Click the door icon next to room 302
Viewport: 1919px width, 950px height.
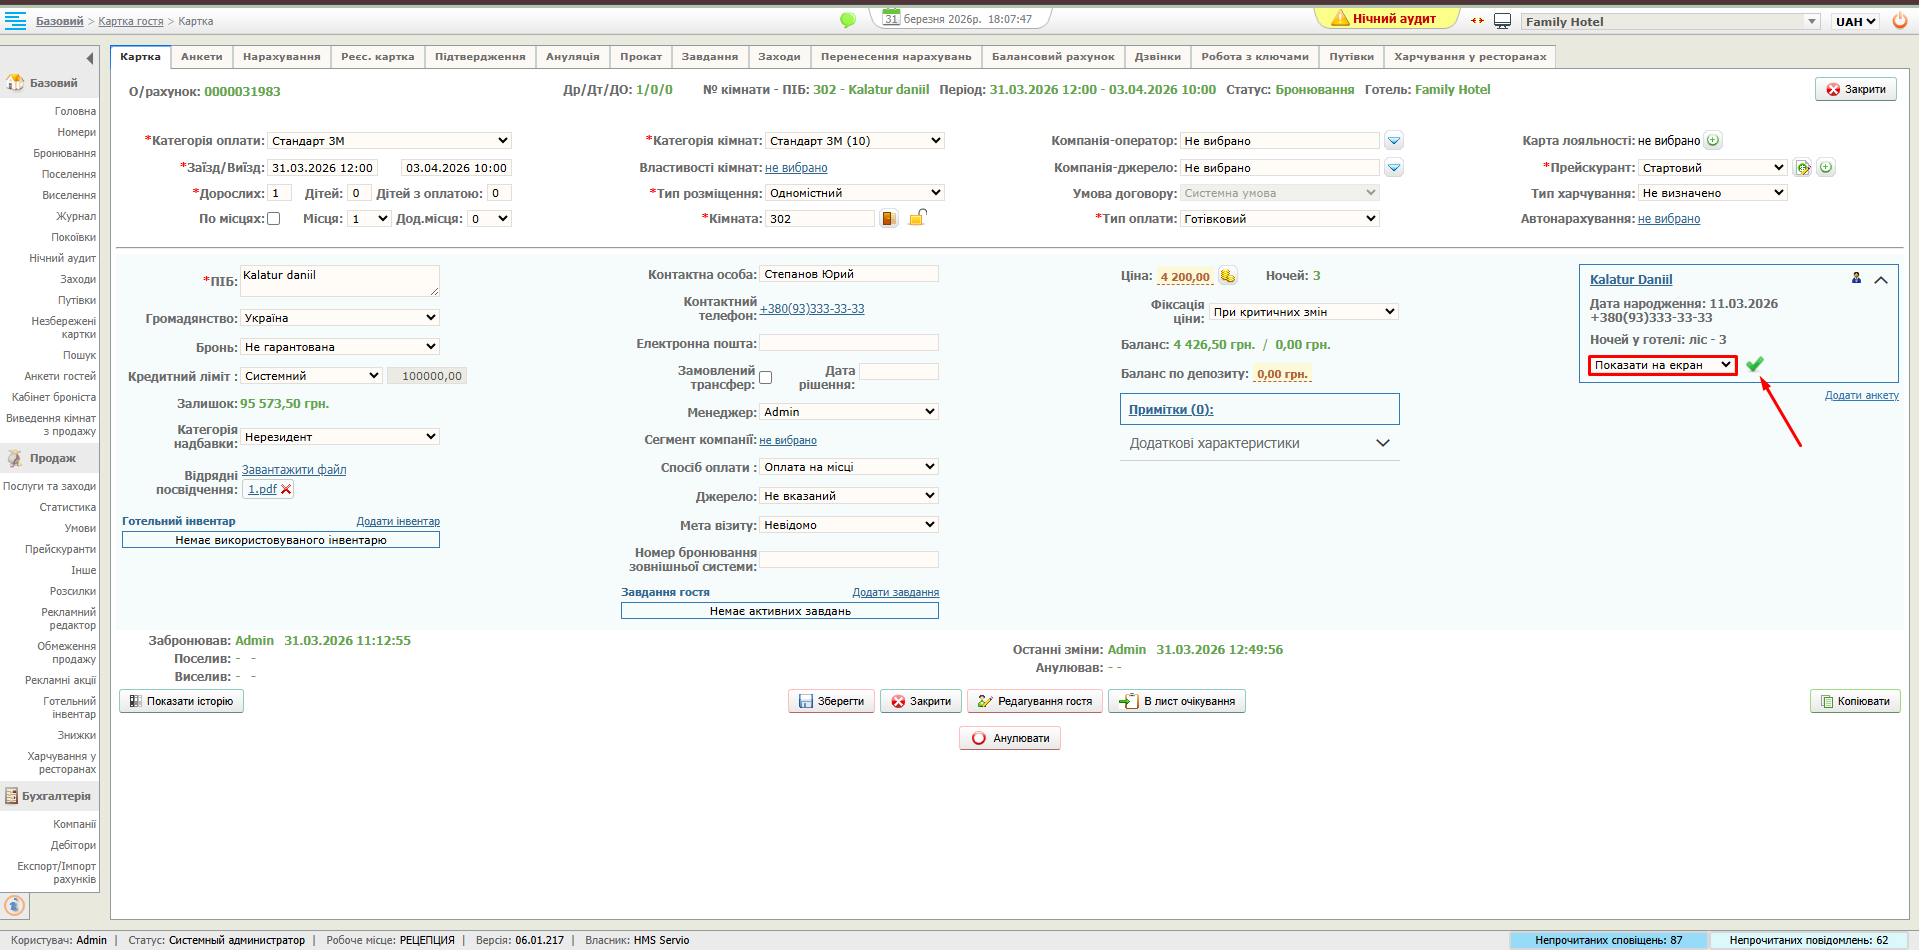pyautogui.click(x=888, y=218)
